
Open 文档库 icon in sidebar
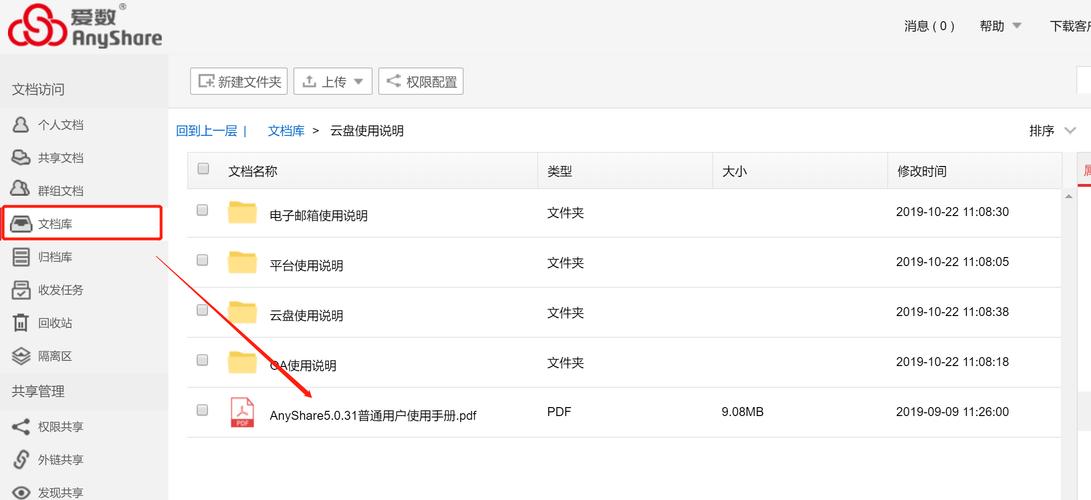[x=21, y=224]
